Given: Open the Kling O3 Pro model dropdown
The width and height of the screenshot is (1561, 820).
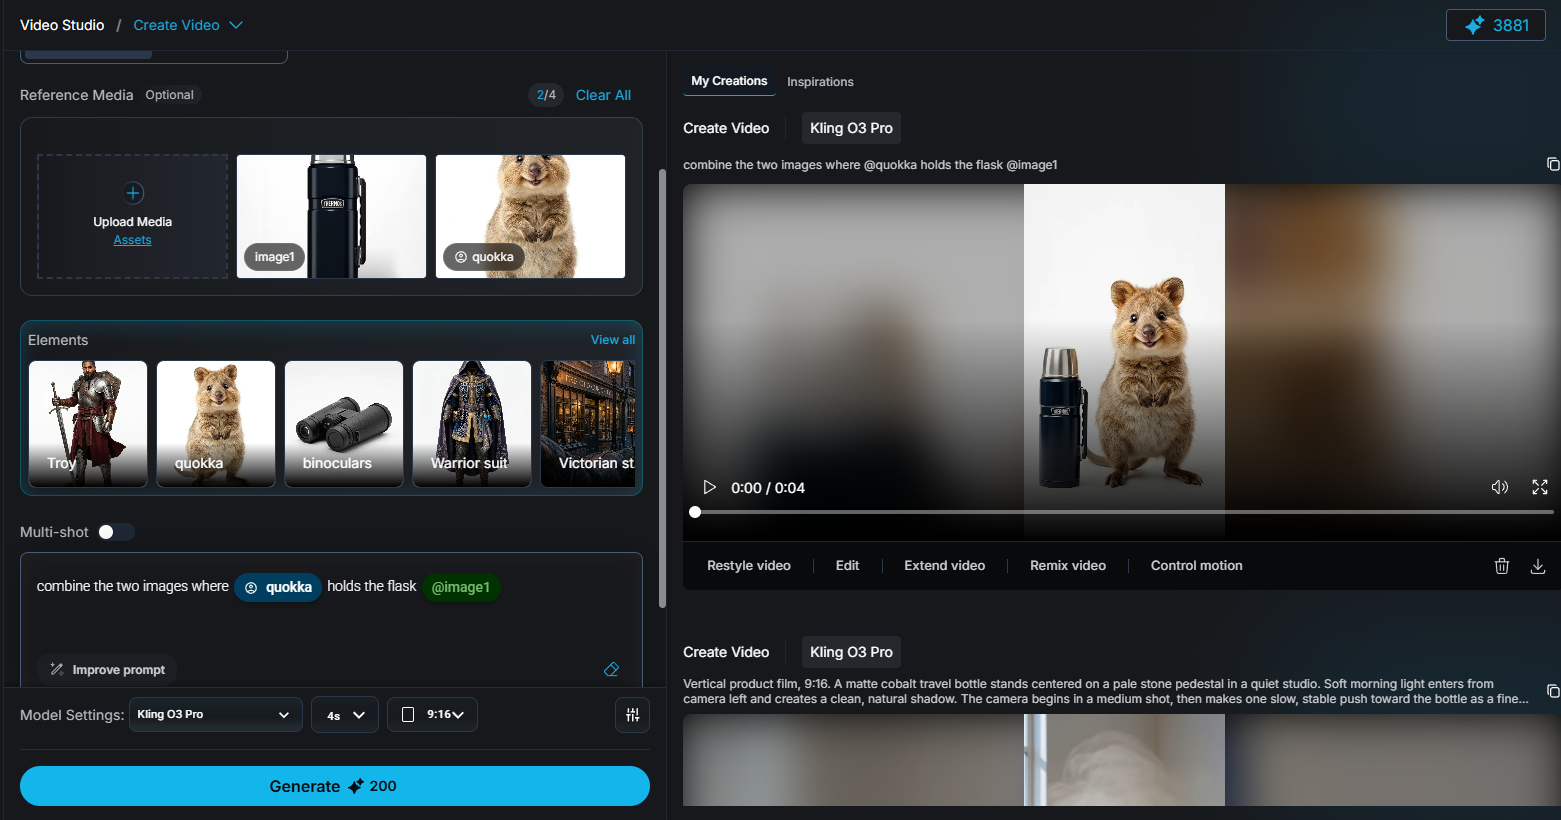Looking at the screenshot, I should pyautogui.click(x=216, y=715).
